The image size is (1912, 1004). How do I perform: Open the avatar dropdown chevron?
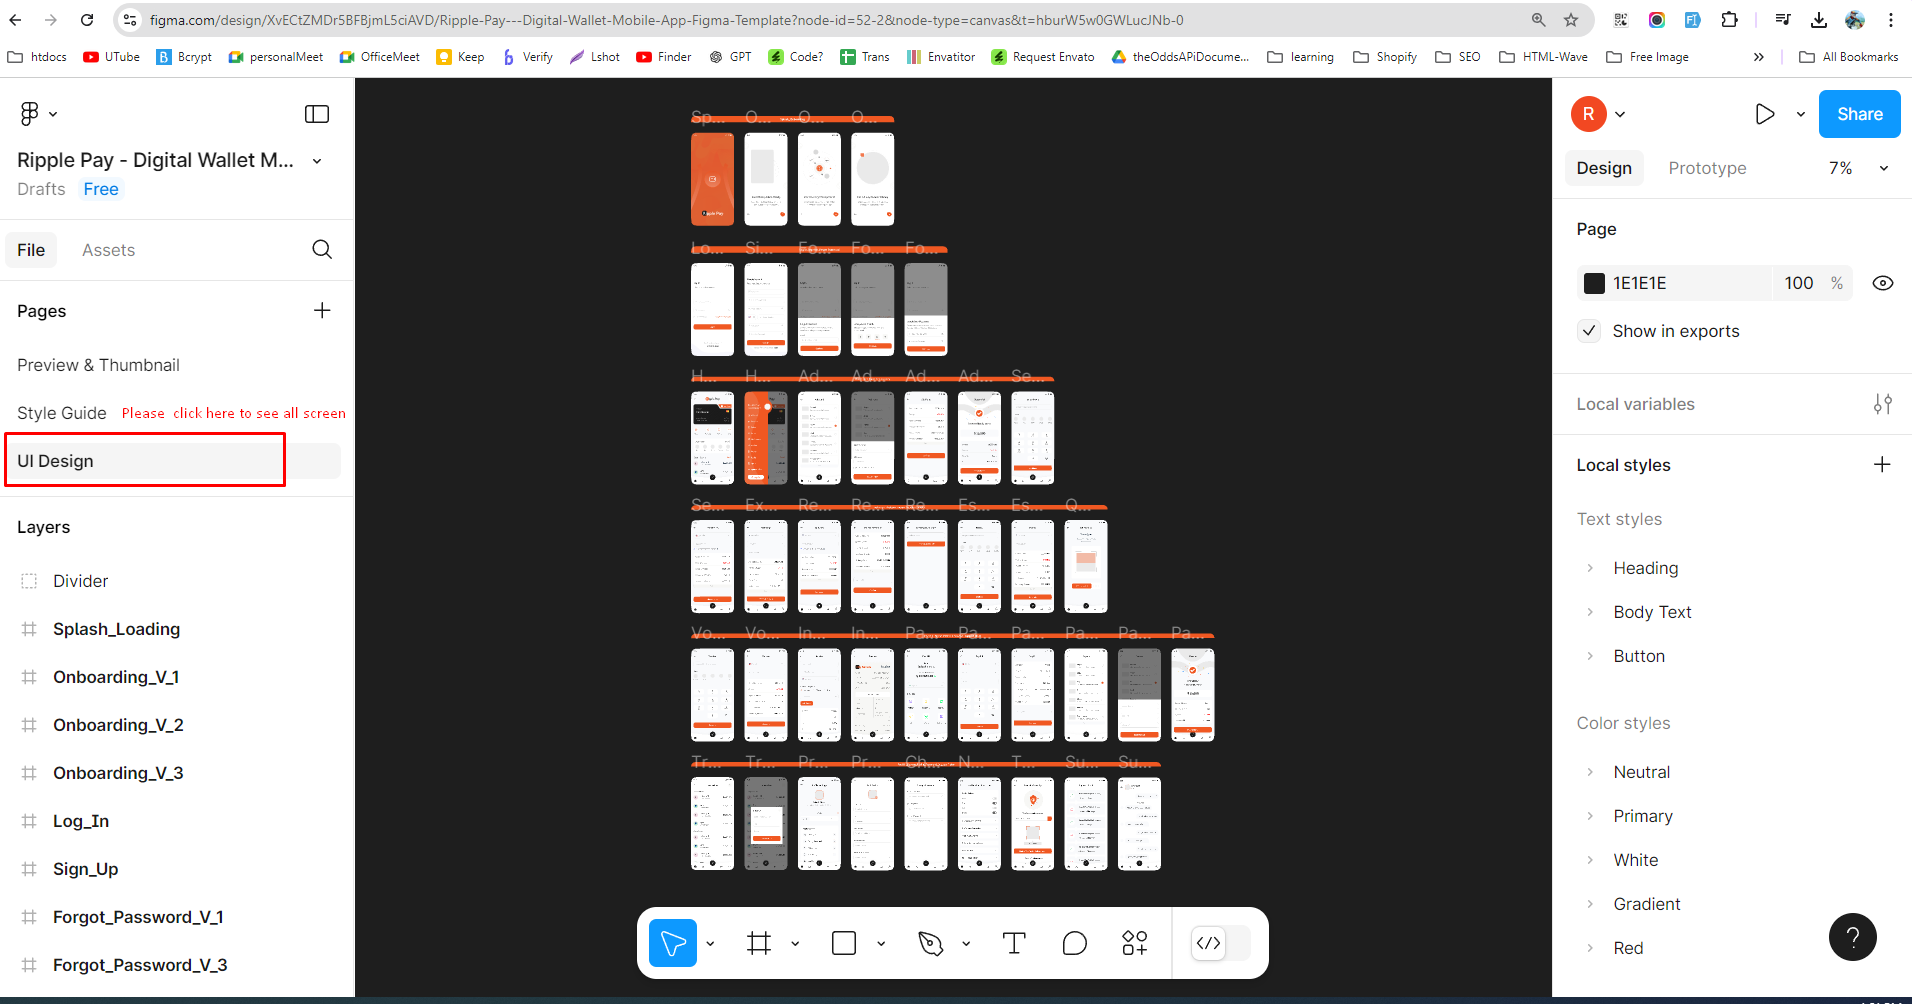click(x=1620, y=114)
